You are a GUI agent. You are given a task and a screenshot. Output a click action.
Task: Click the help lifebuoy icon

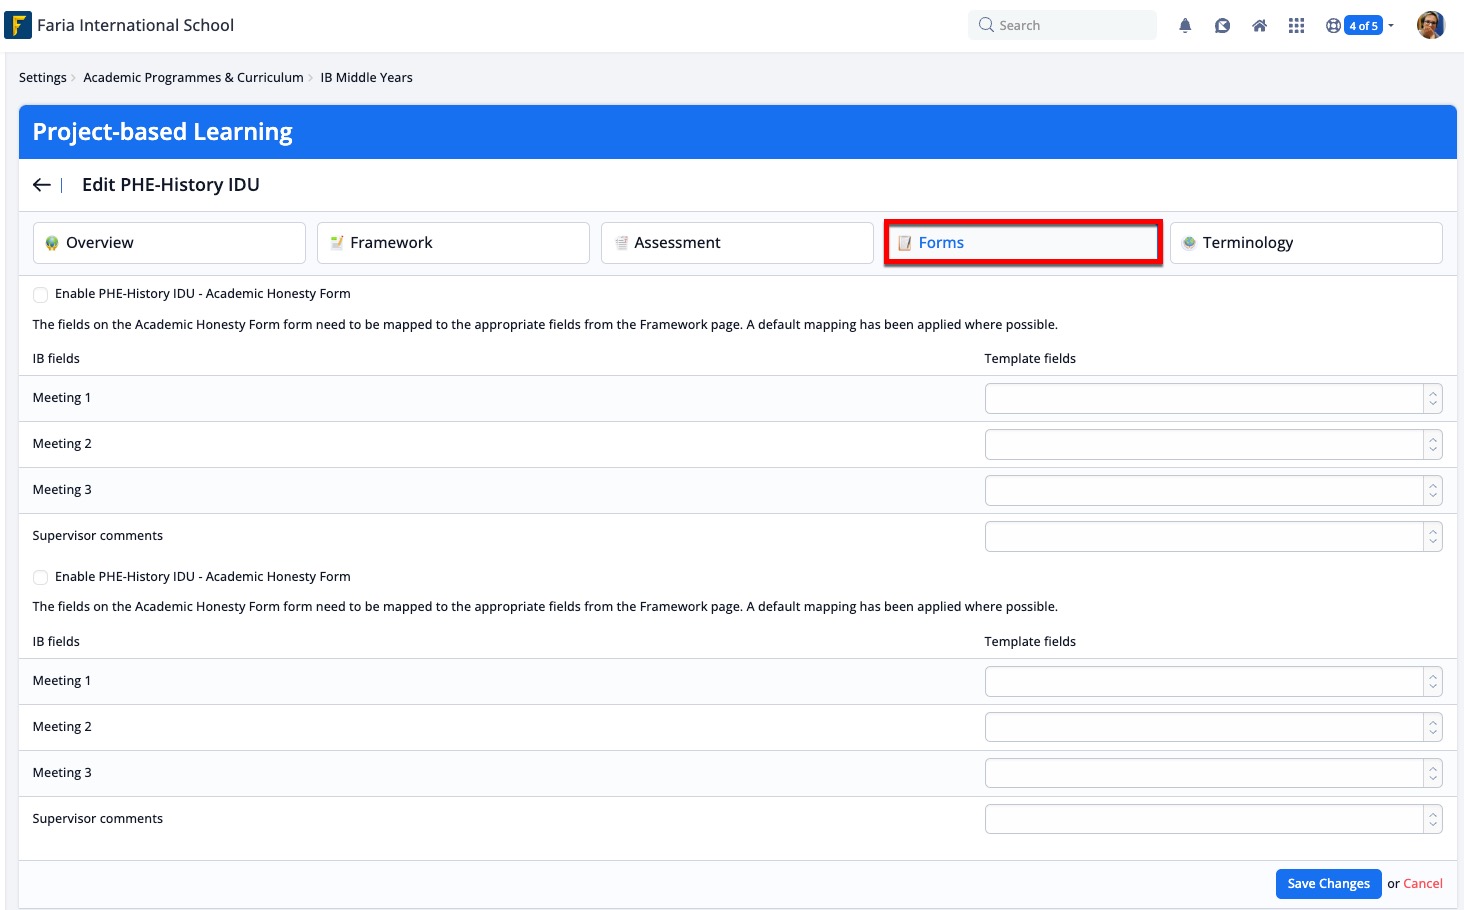[1333, 26]
